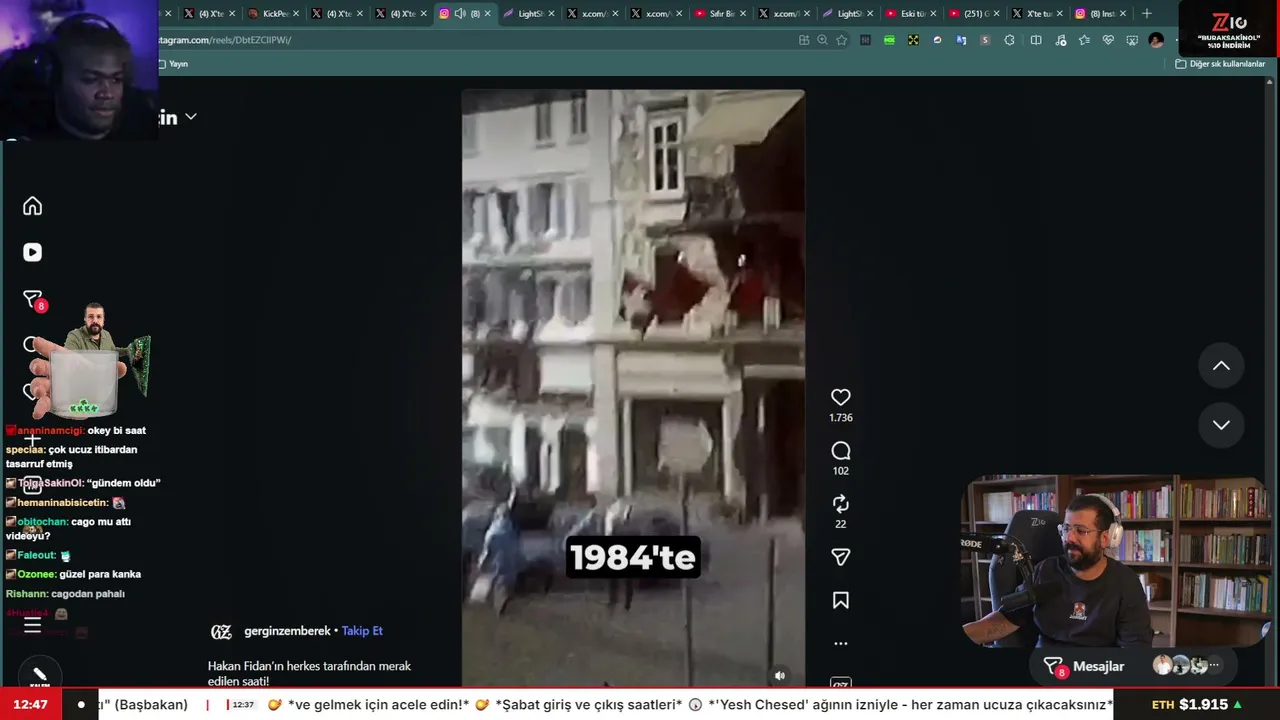Click the 1.736 likes count
1280x720 pixels.
click(841, 418)
